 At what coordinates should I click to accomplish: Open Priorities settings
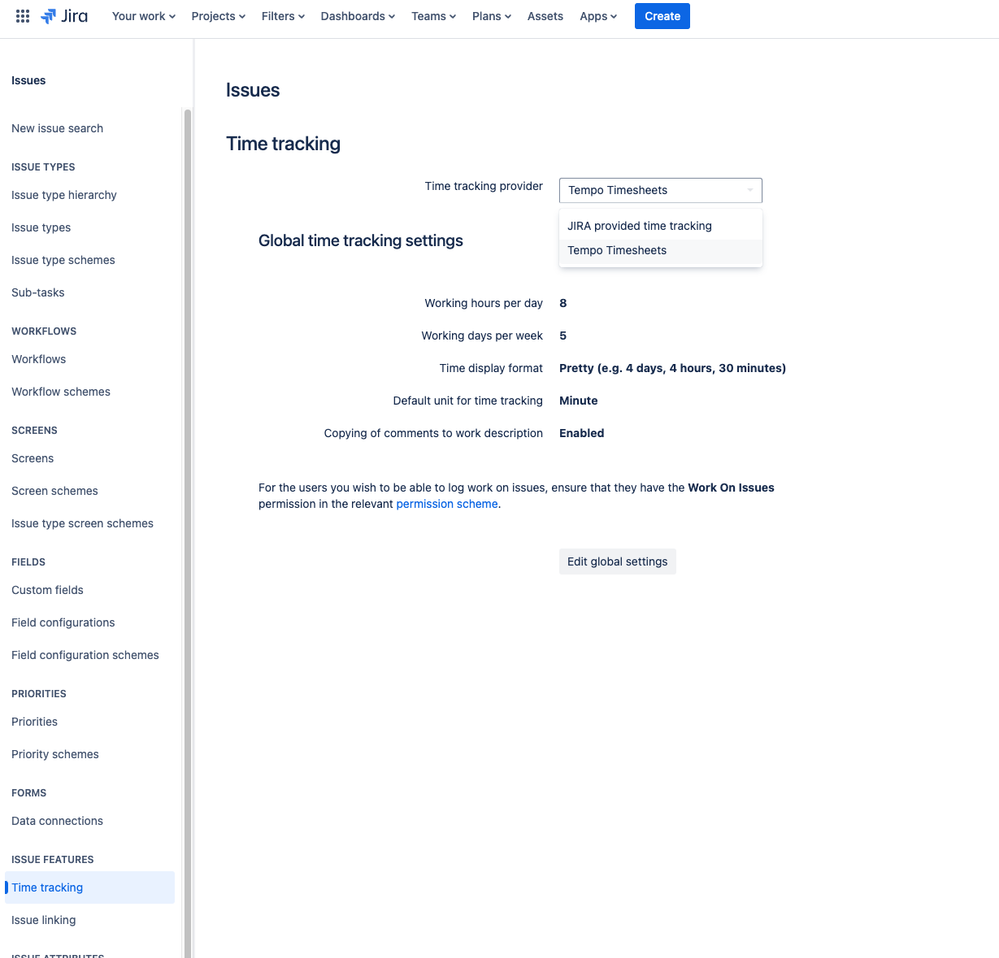click(x=34, y=722)
